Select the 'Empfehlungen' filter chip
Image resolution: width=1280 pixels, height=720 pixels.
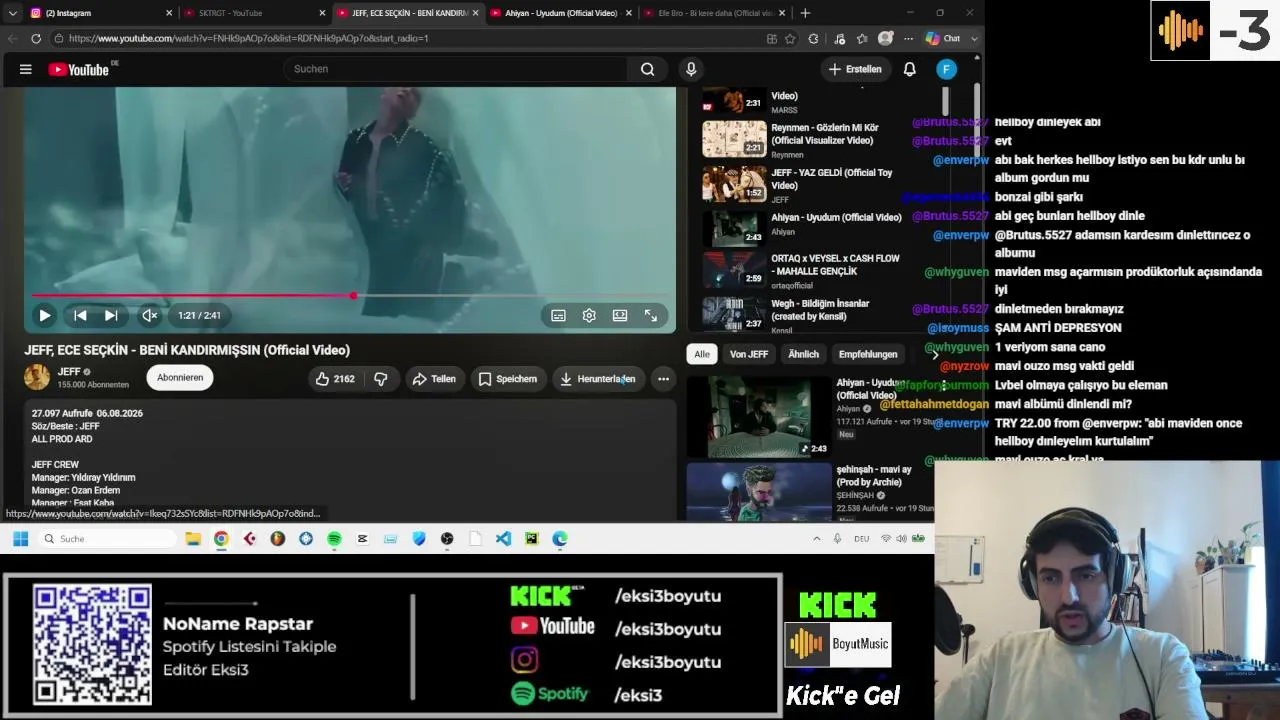[868, 354]
